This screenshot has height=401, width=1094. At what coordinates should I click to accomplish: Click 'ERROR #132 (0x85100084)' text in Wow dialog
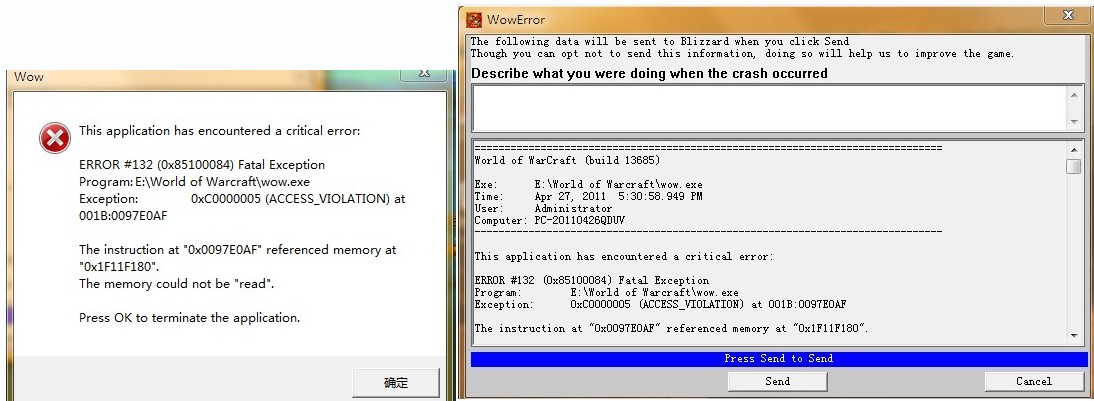202,165
